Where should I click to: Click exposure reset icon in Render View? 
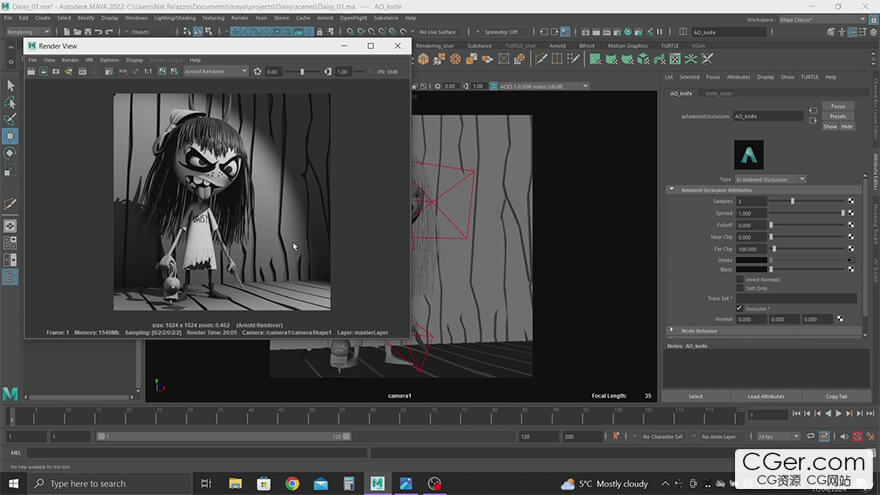pyautogui.click(x=258, y=72)
